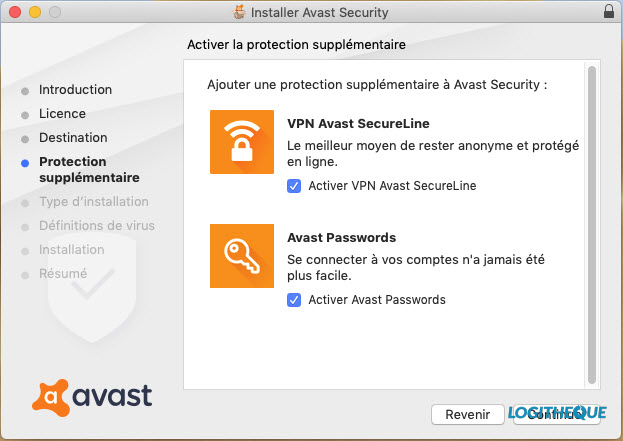
Task: Select the Destination step in sidebar
Action: (73, 137)
